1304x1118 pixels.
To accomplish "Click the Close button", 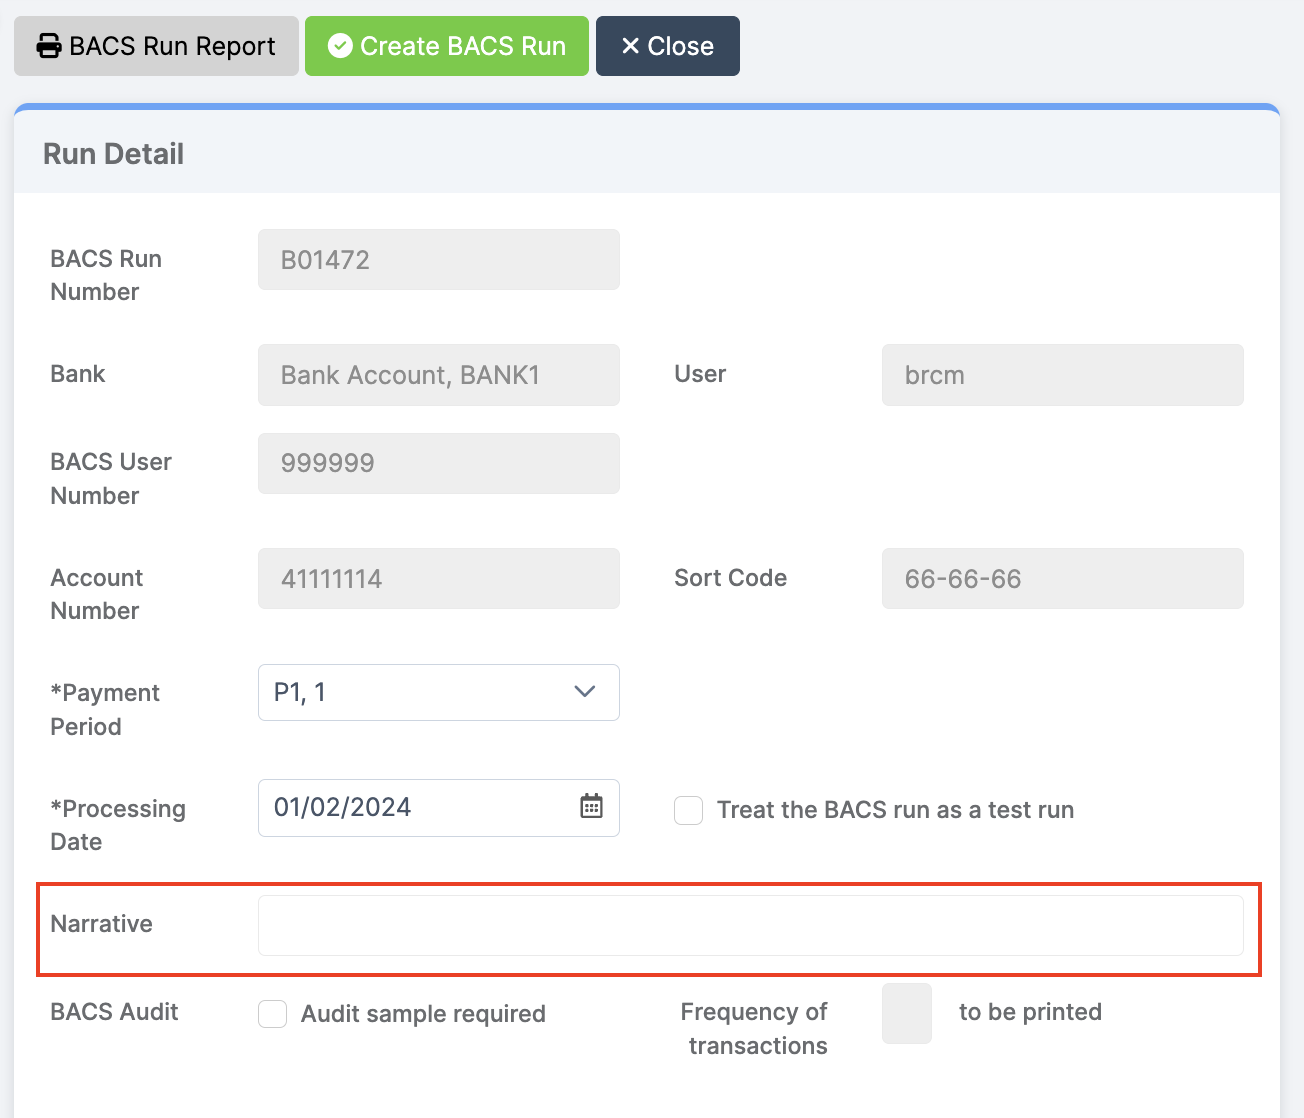I will click(667, 45).
